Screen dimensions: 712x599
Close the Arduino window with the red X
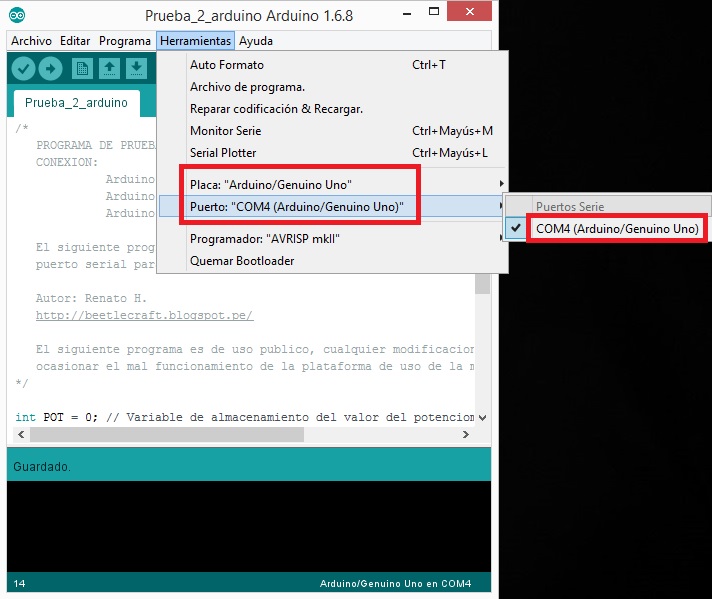click(470, 11)
